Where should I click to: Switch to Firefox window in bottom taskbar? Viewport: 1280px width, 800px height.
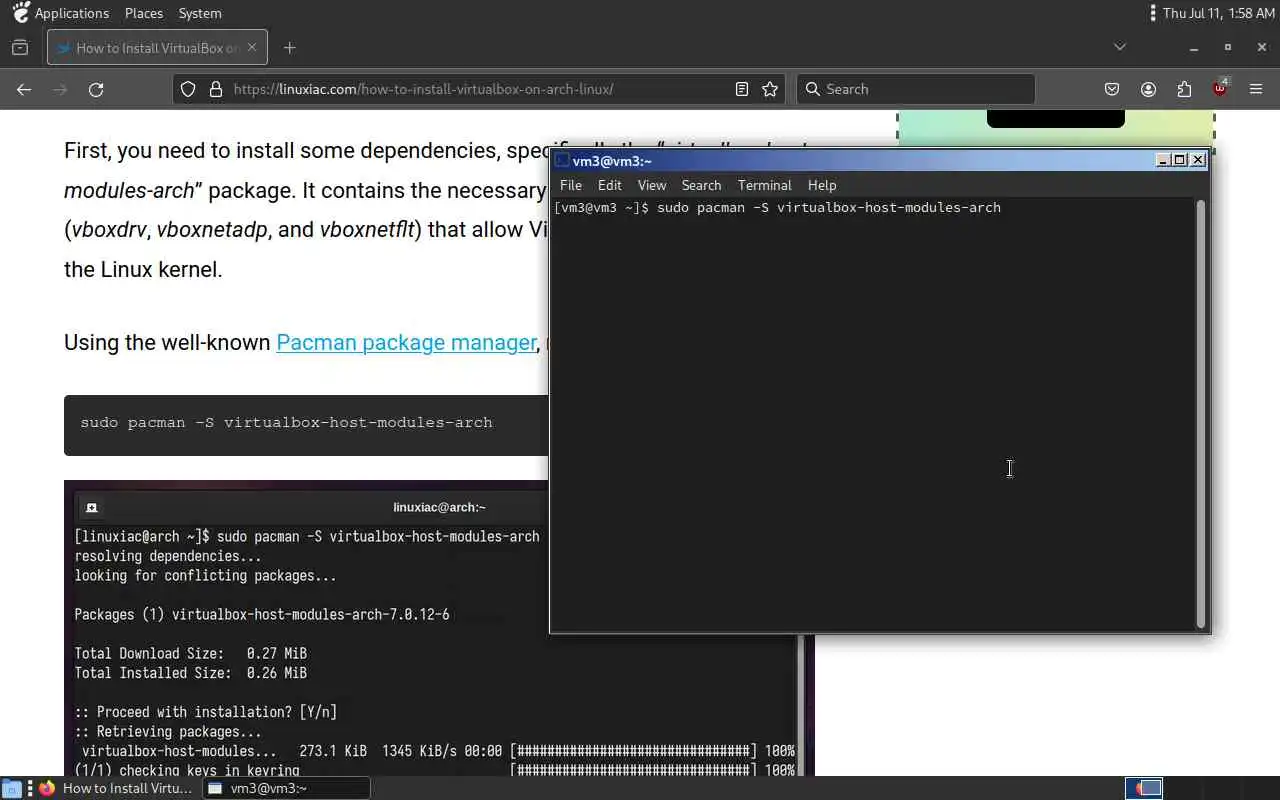[116, 788]
